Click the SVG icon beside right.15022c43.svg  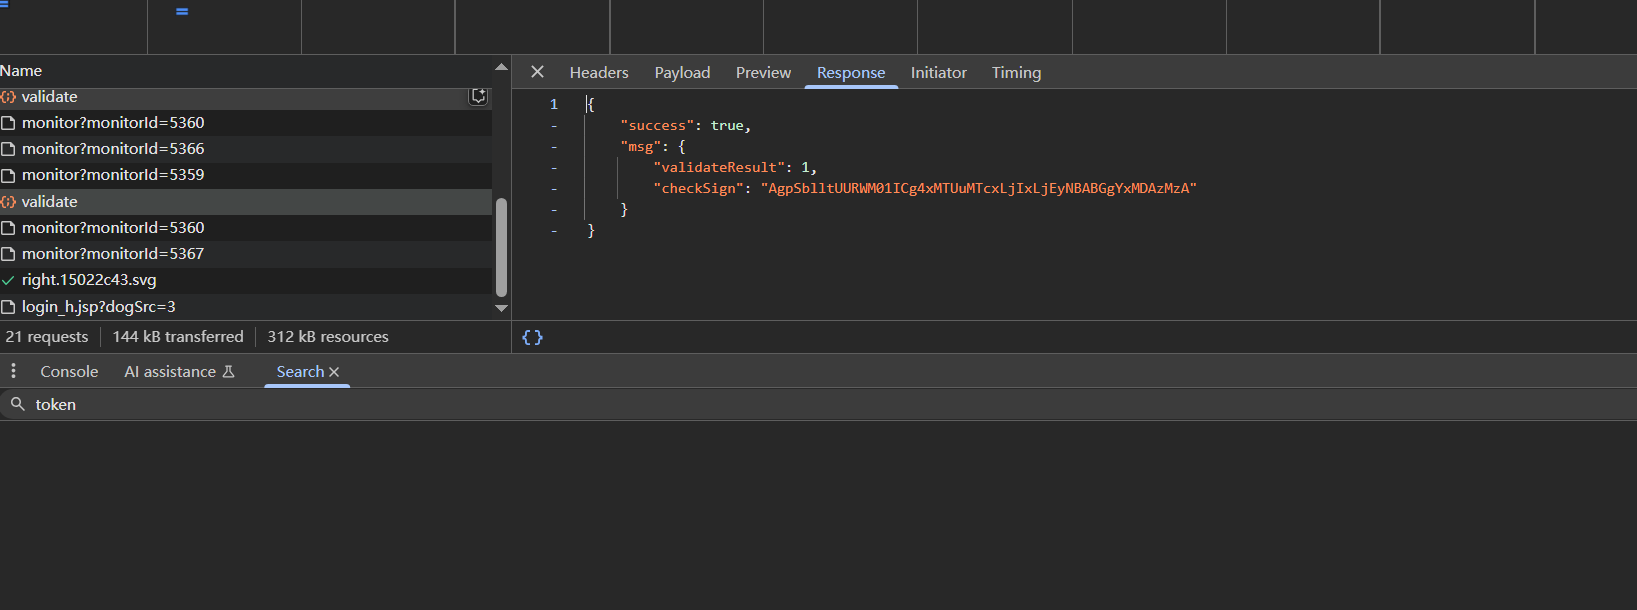point(8,281)
